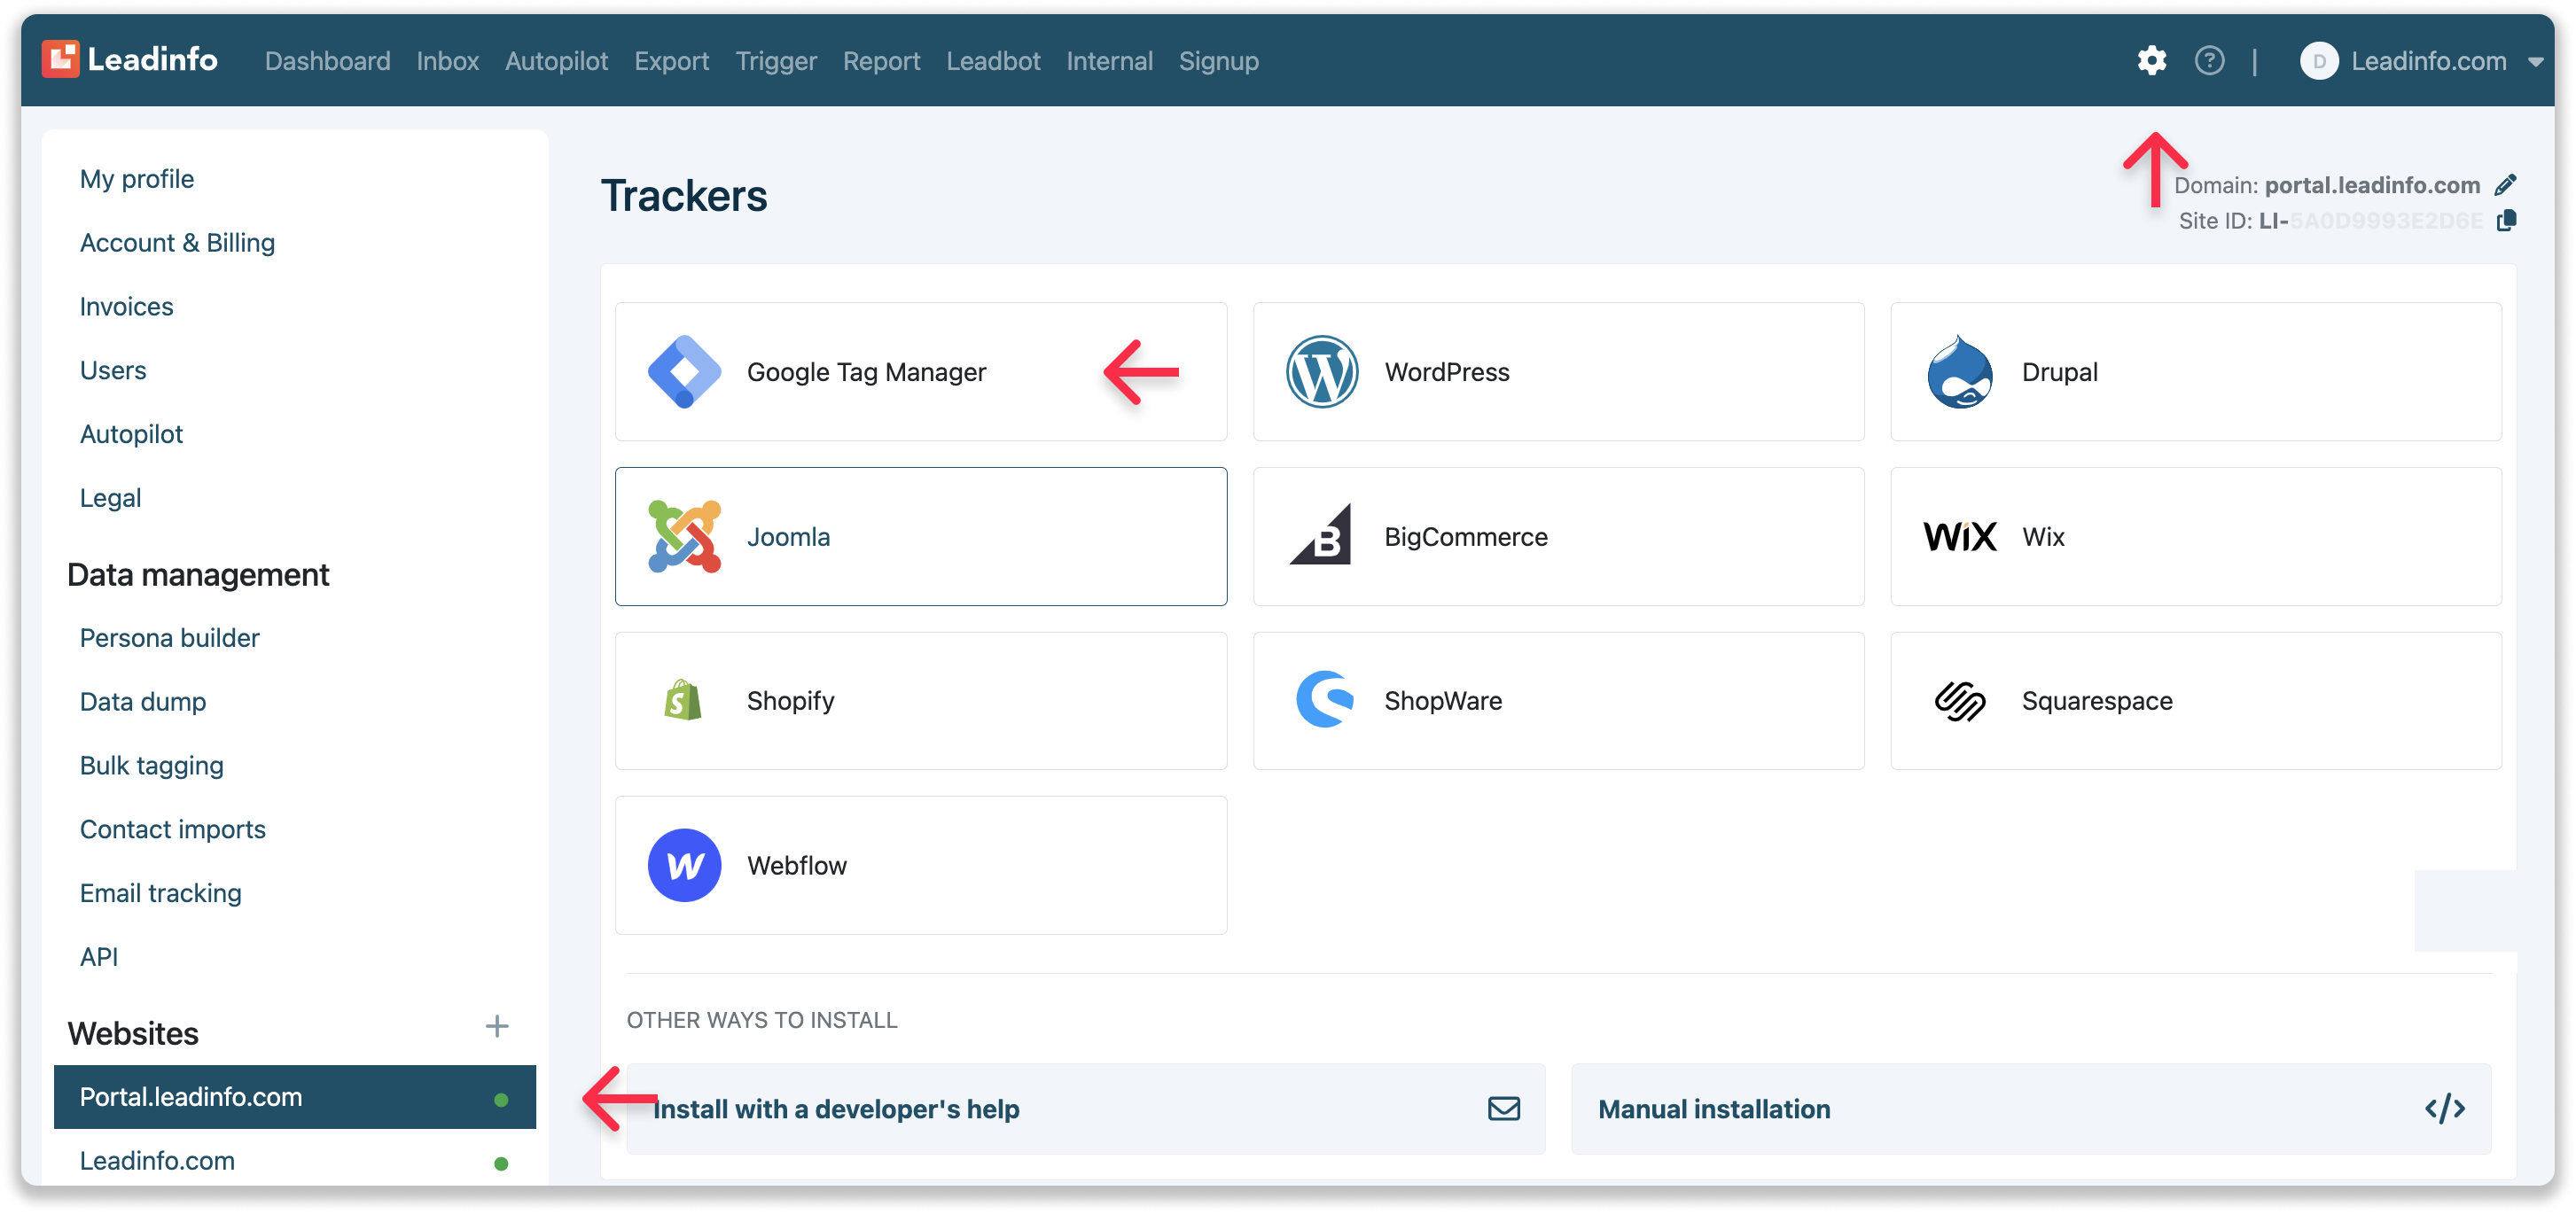Click the Squarespace logo icon
2576x1214 pixels.
coord(1959,701)
